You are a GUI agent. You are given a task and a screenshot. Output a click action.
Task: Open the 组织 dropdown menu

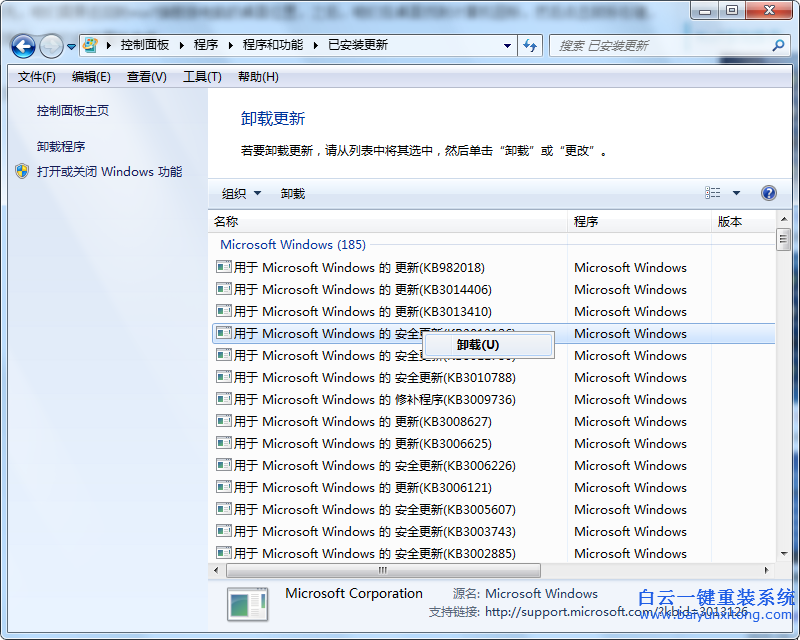click(x=242, y=193)
